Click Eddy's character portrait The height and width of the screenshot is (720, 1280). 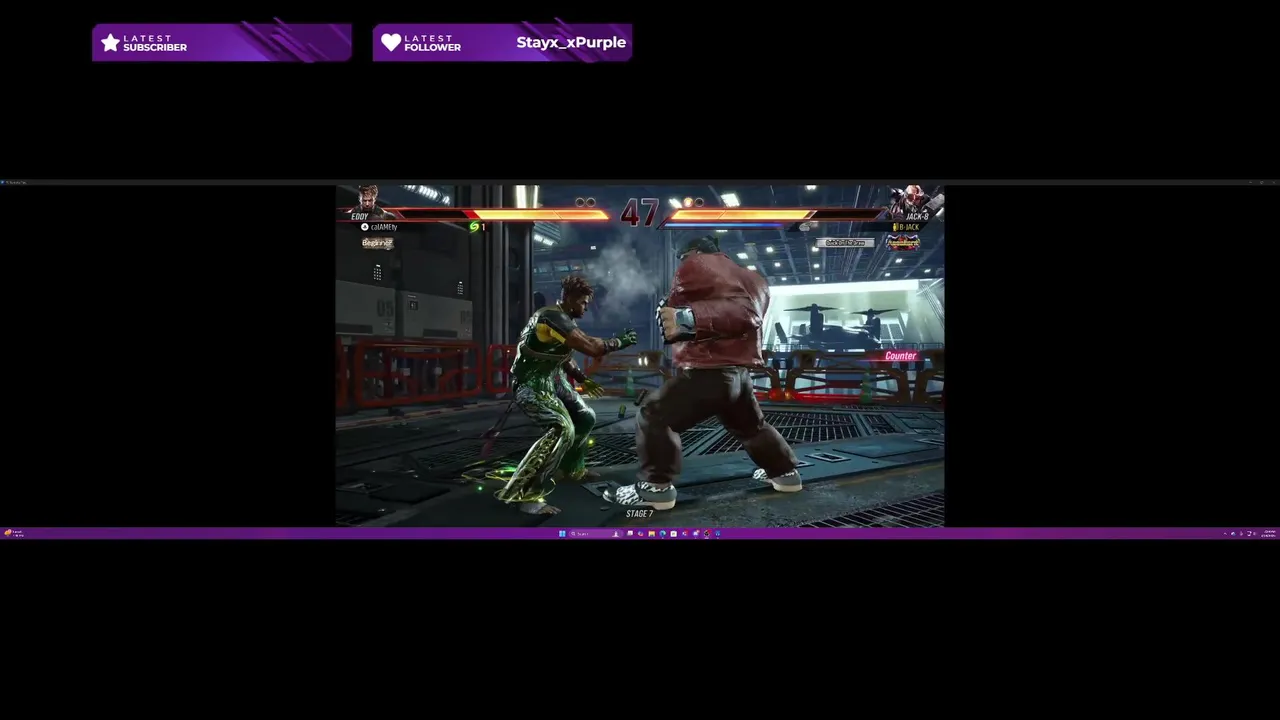click(368, 200)
